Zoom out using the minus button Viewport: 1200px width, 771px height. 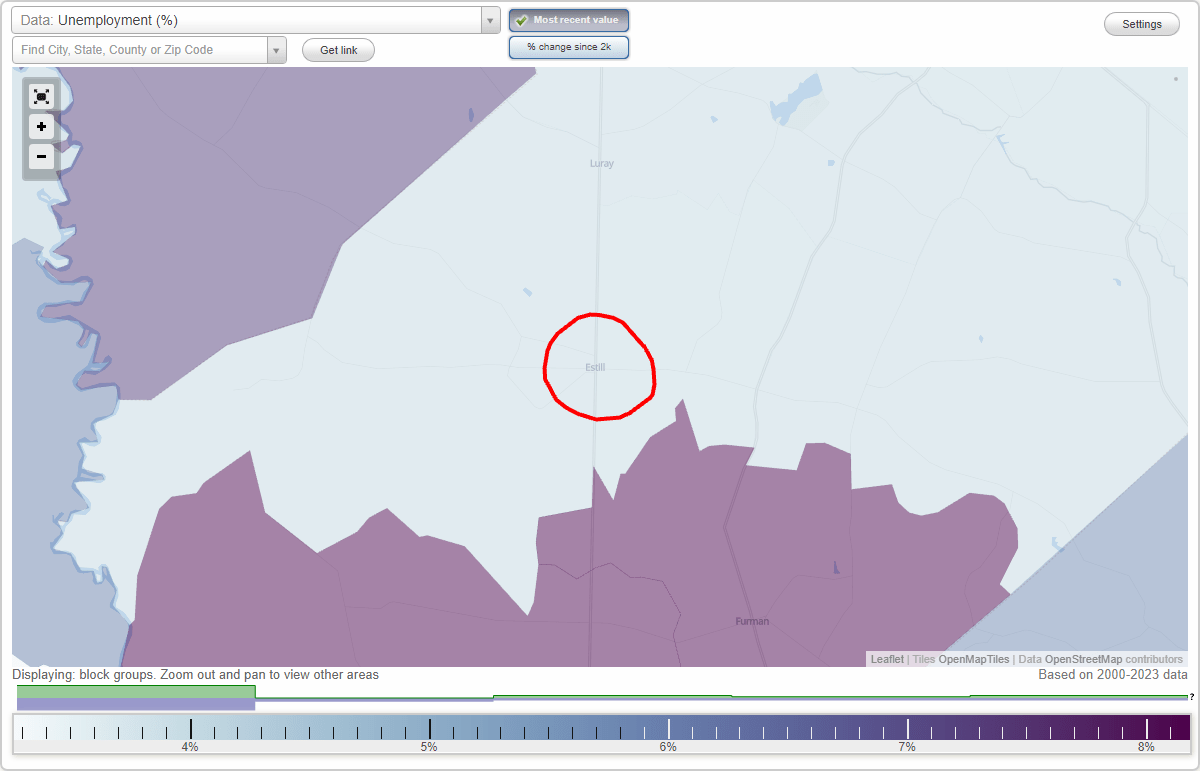pyautogui.click(x=41, y=157)
